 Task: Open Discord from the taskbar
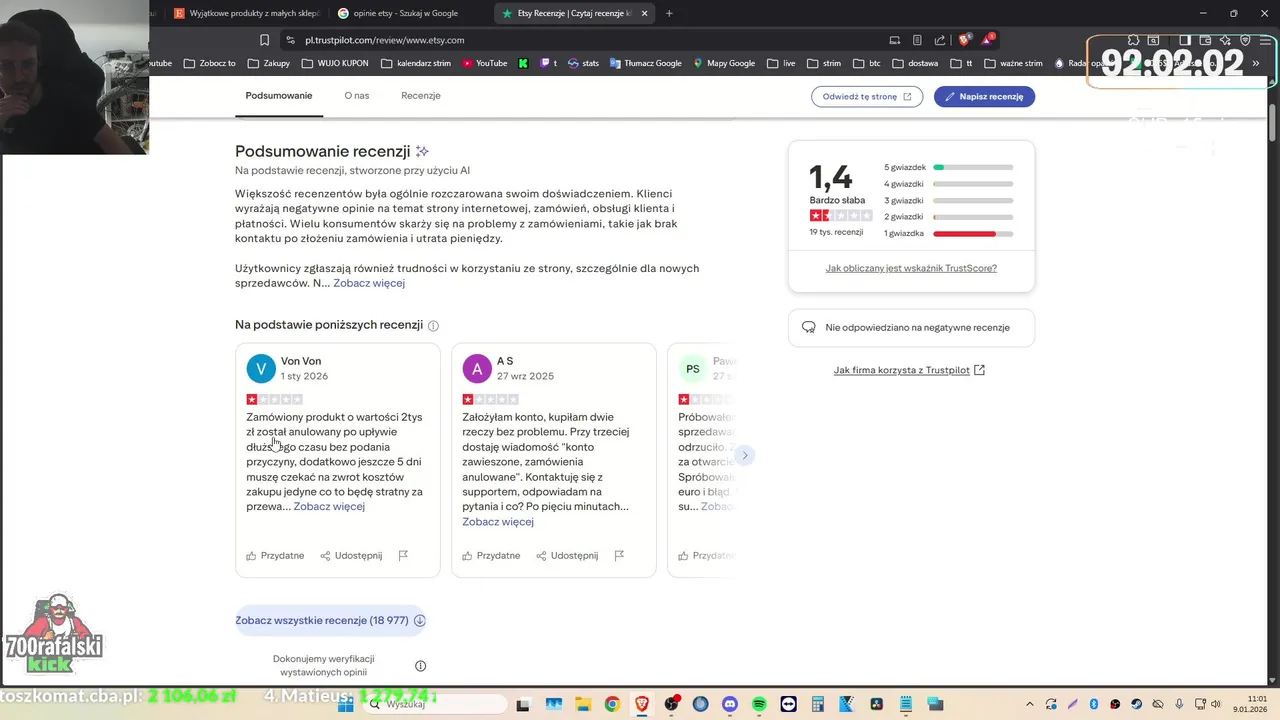pos(729,704)
